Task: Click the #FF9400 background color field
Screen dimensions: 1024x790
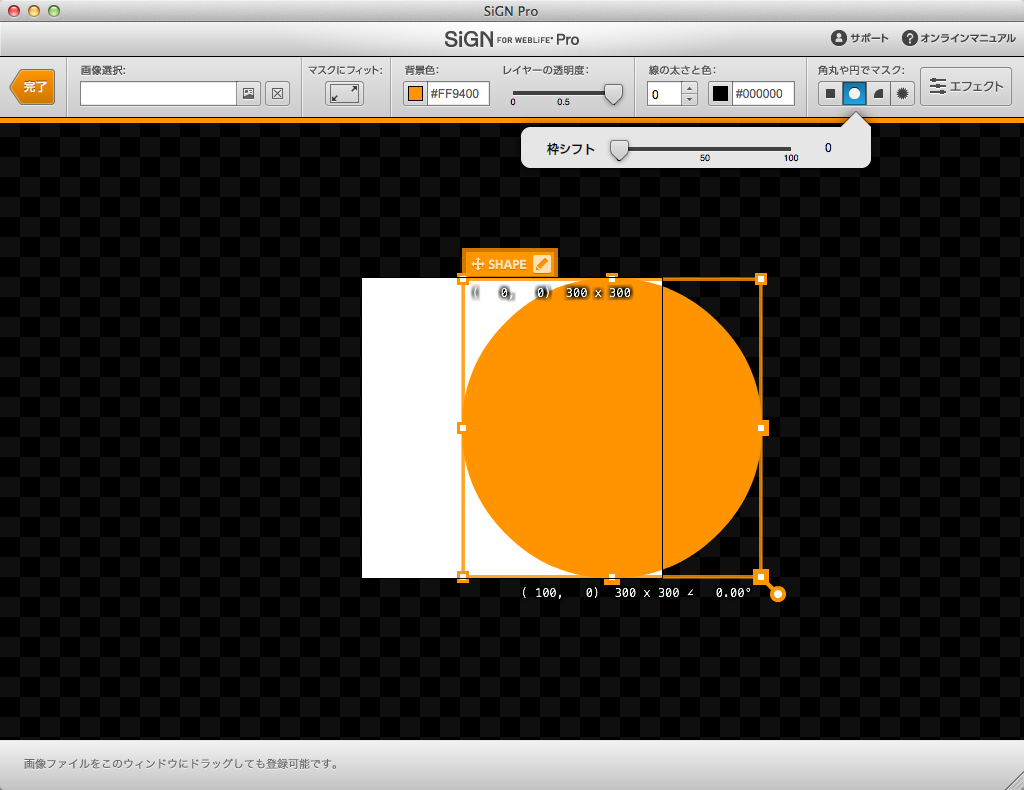Action: point(458,93)
